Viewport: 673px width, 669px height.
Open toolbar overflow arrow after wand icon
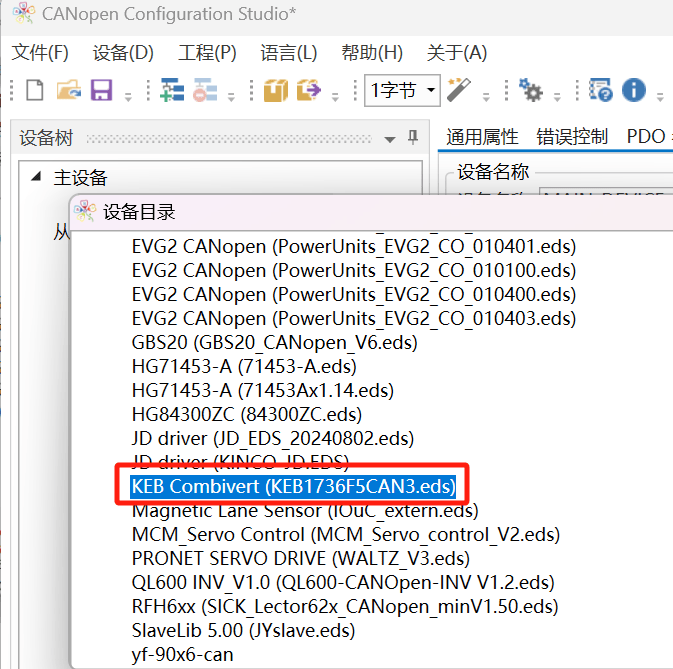tap(486, 97)
